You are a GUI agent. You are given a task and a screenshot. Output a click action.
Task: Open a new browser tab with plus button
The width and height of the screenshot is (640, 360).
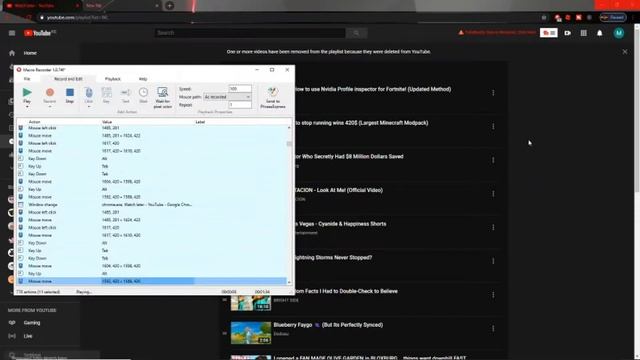coord(169,6)
